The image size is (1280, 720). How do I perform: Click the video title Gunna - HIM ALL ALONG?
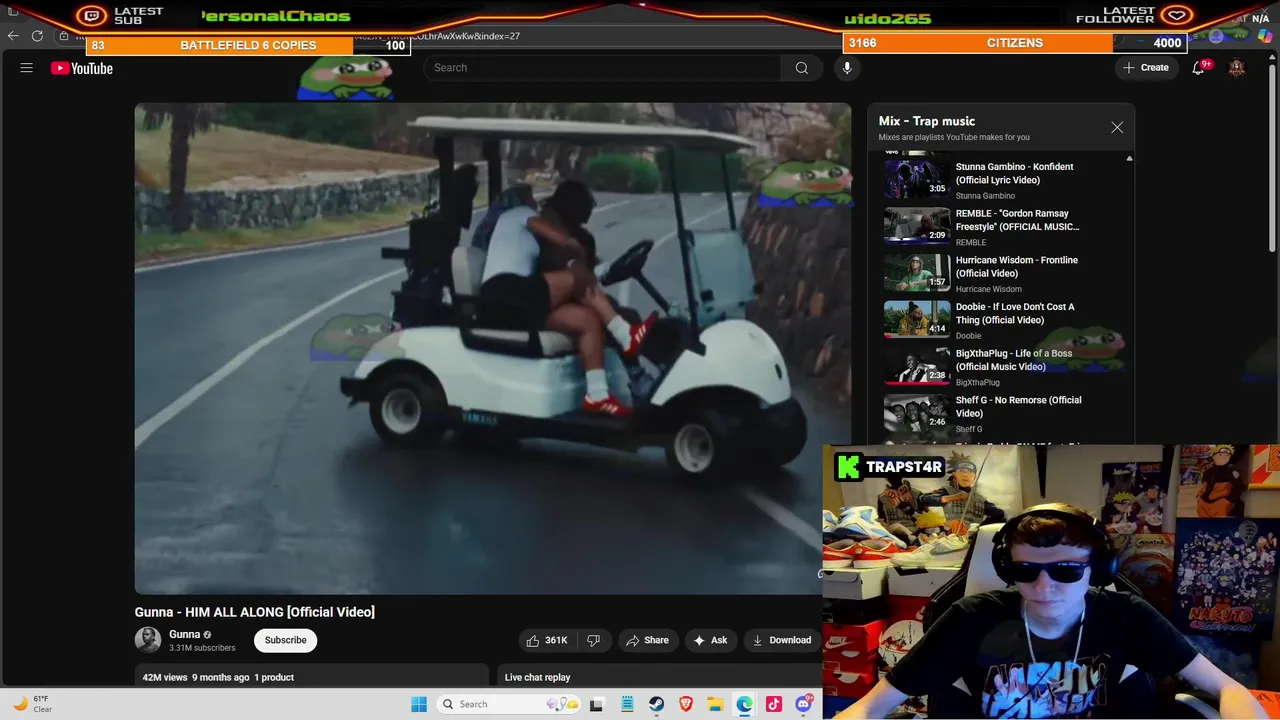tap(255, 612)
